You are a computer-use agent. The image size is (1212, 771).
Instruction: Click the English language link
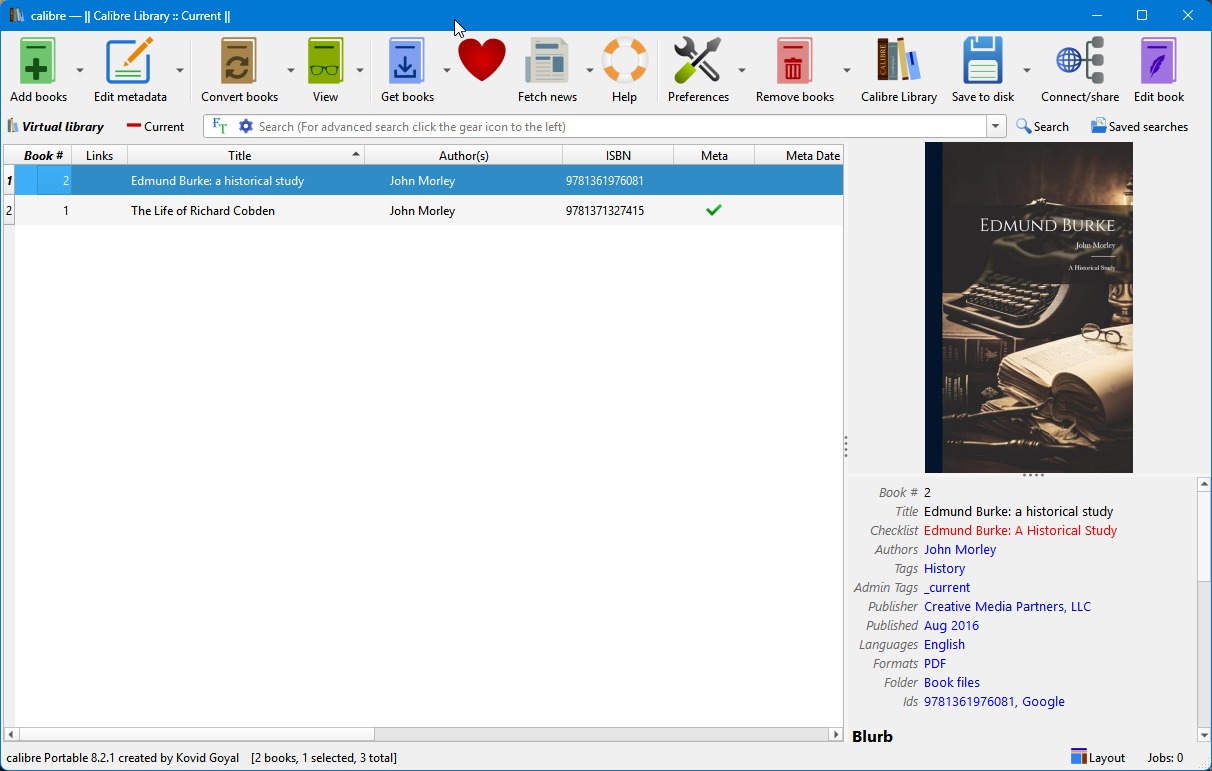click(x=944, y=645)
